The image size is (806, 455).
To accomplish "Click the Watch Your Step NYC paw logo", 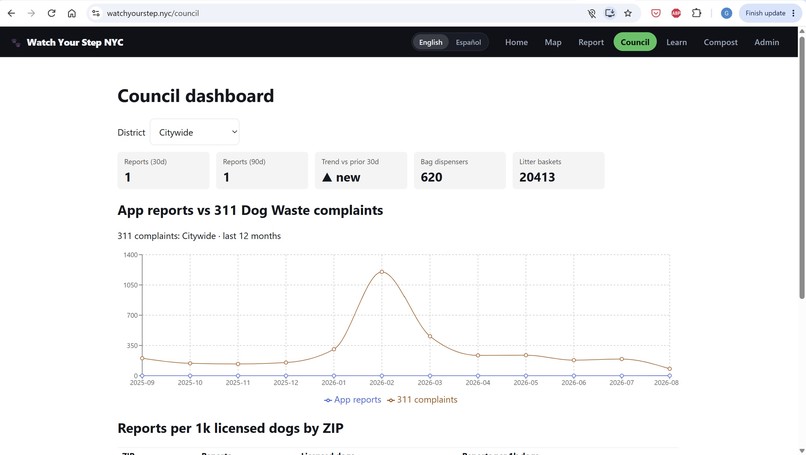I will (16, 43).
